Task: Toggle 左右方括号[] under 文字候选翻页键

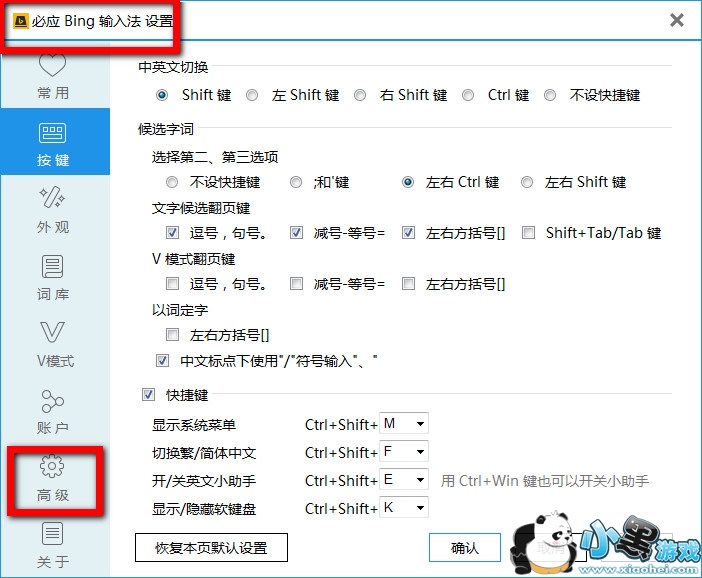Action: pos(408,233)
